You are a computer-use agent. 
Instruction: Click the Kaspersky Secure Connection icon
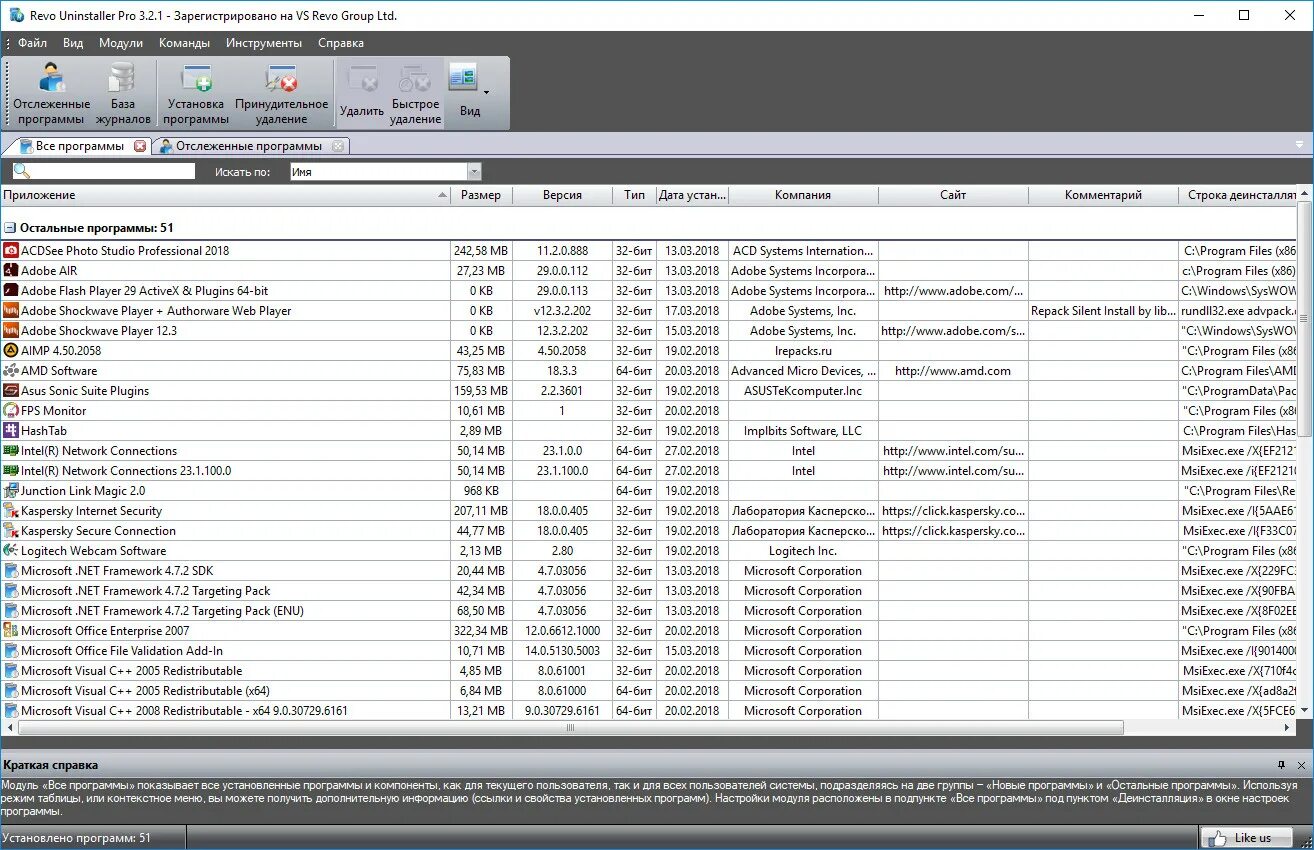click(x=11, y=531)
